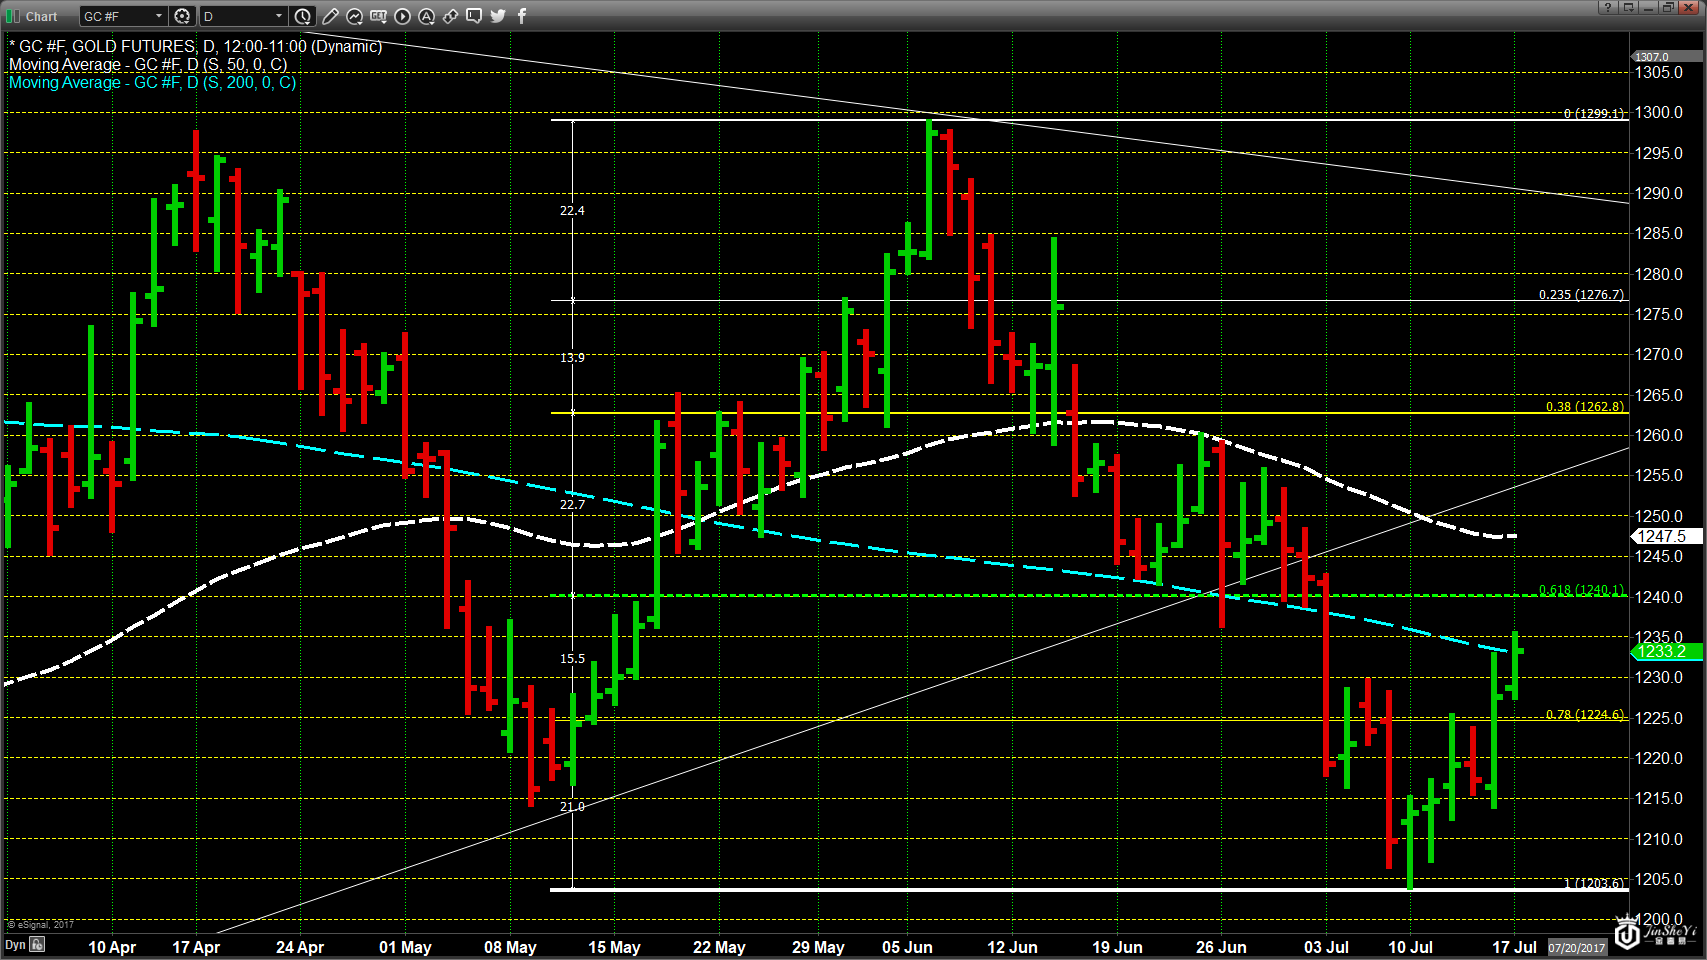1707x960 pixels.
Task: Toggle the time scale lock icon
Action: [x=37, y=945]
